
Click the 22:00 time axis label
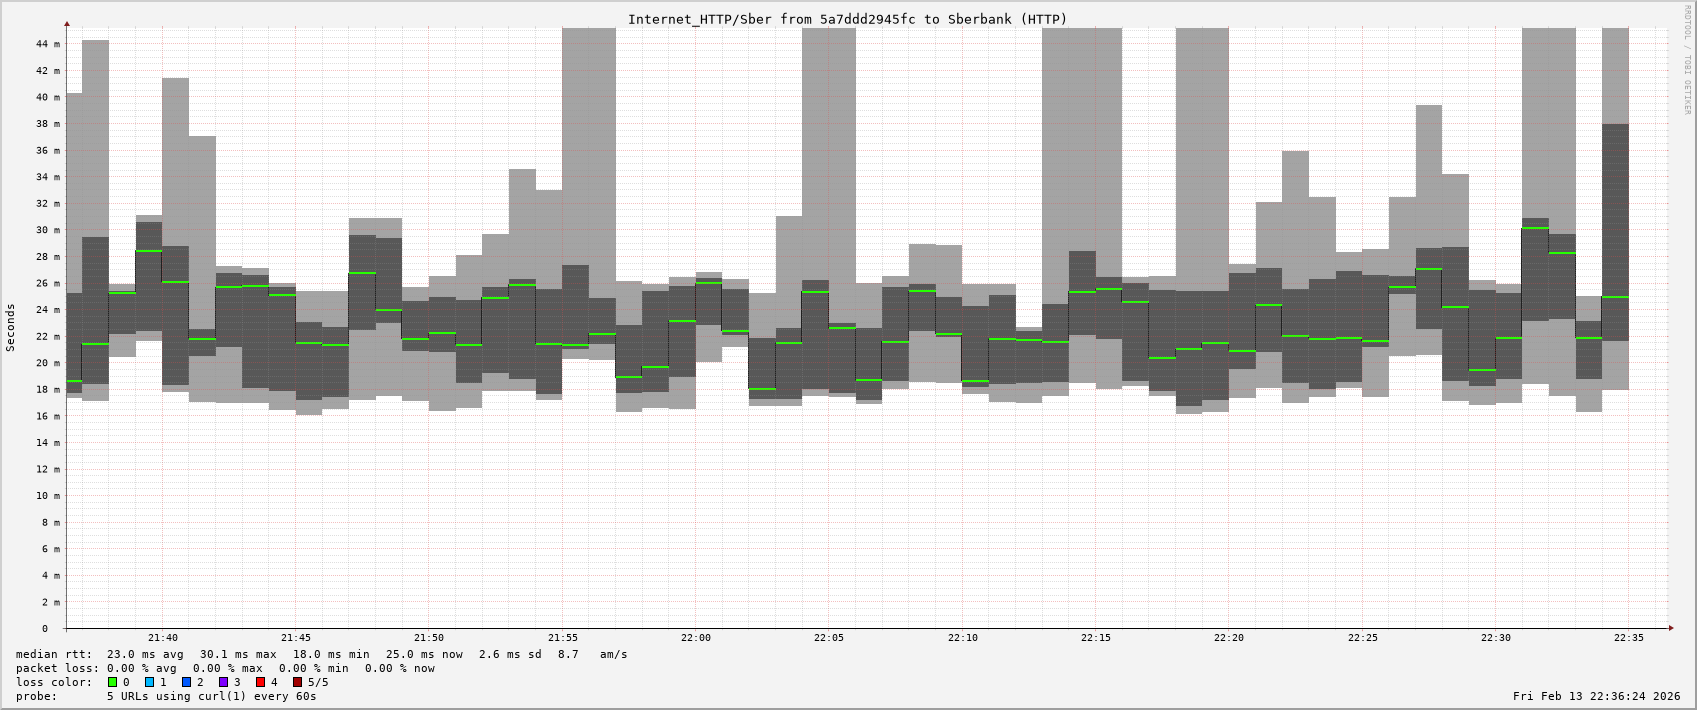coord(696,638)
